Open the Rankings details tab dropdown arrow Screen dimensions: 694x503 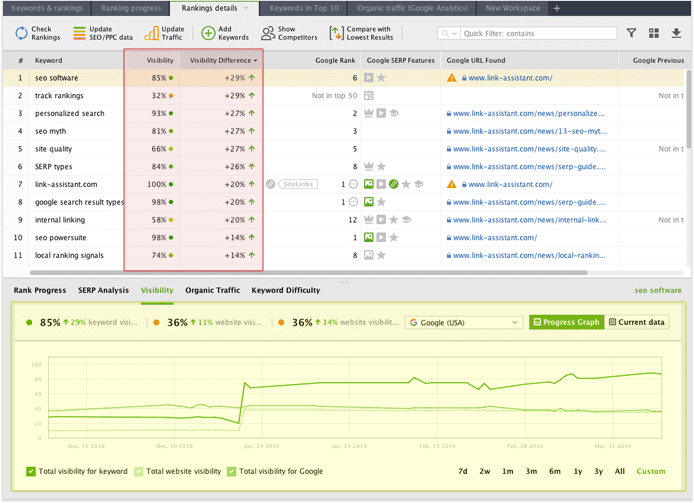(x=246, y=8)
